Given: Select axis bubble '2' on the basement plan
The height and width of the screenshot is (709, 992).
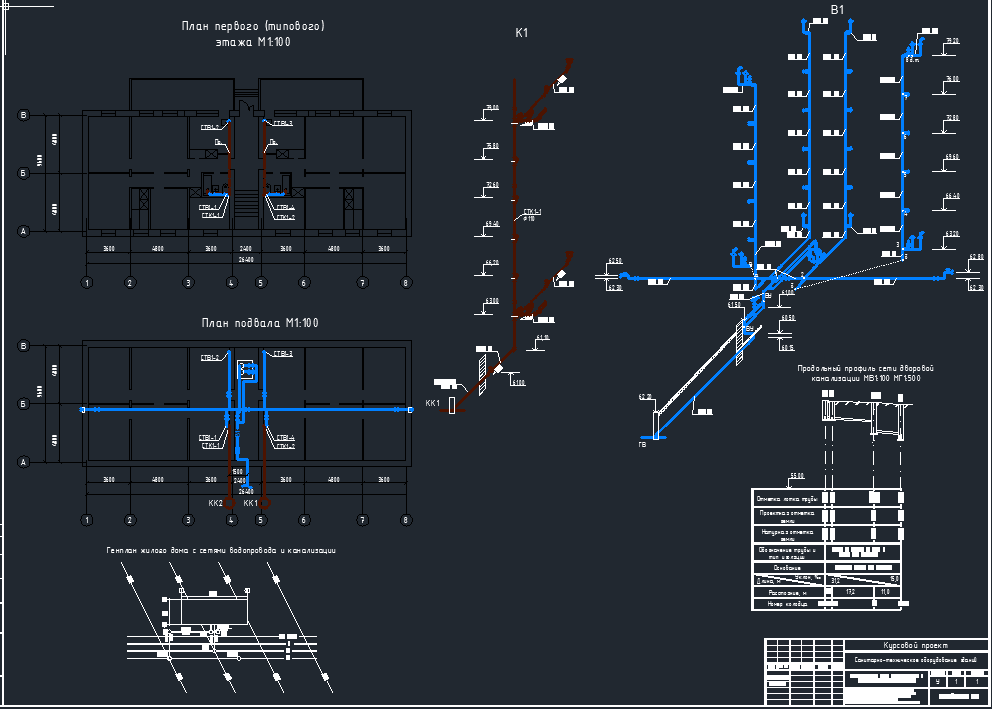Looking at the screenshot, I should [x=130, y=520].
